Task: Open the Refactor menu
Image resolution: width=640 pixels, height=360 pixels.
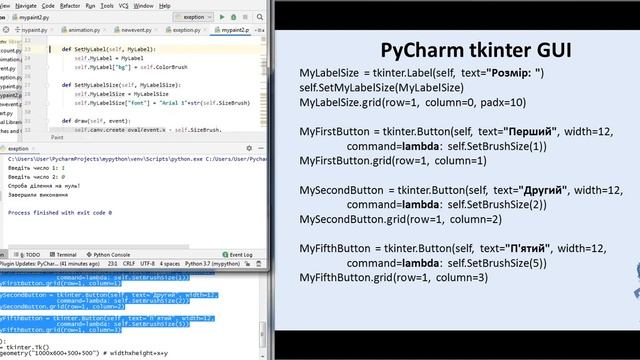Action: point(70,6)
